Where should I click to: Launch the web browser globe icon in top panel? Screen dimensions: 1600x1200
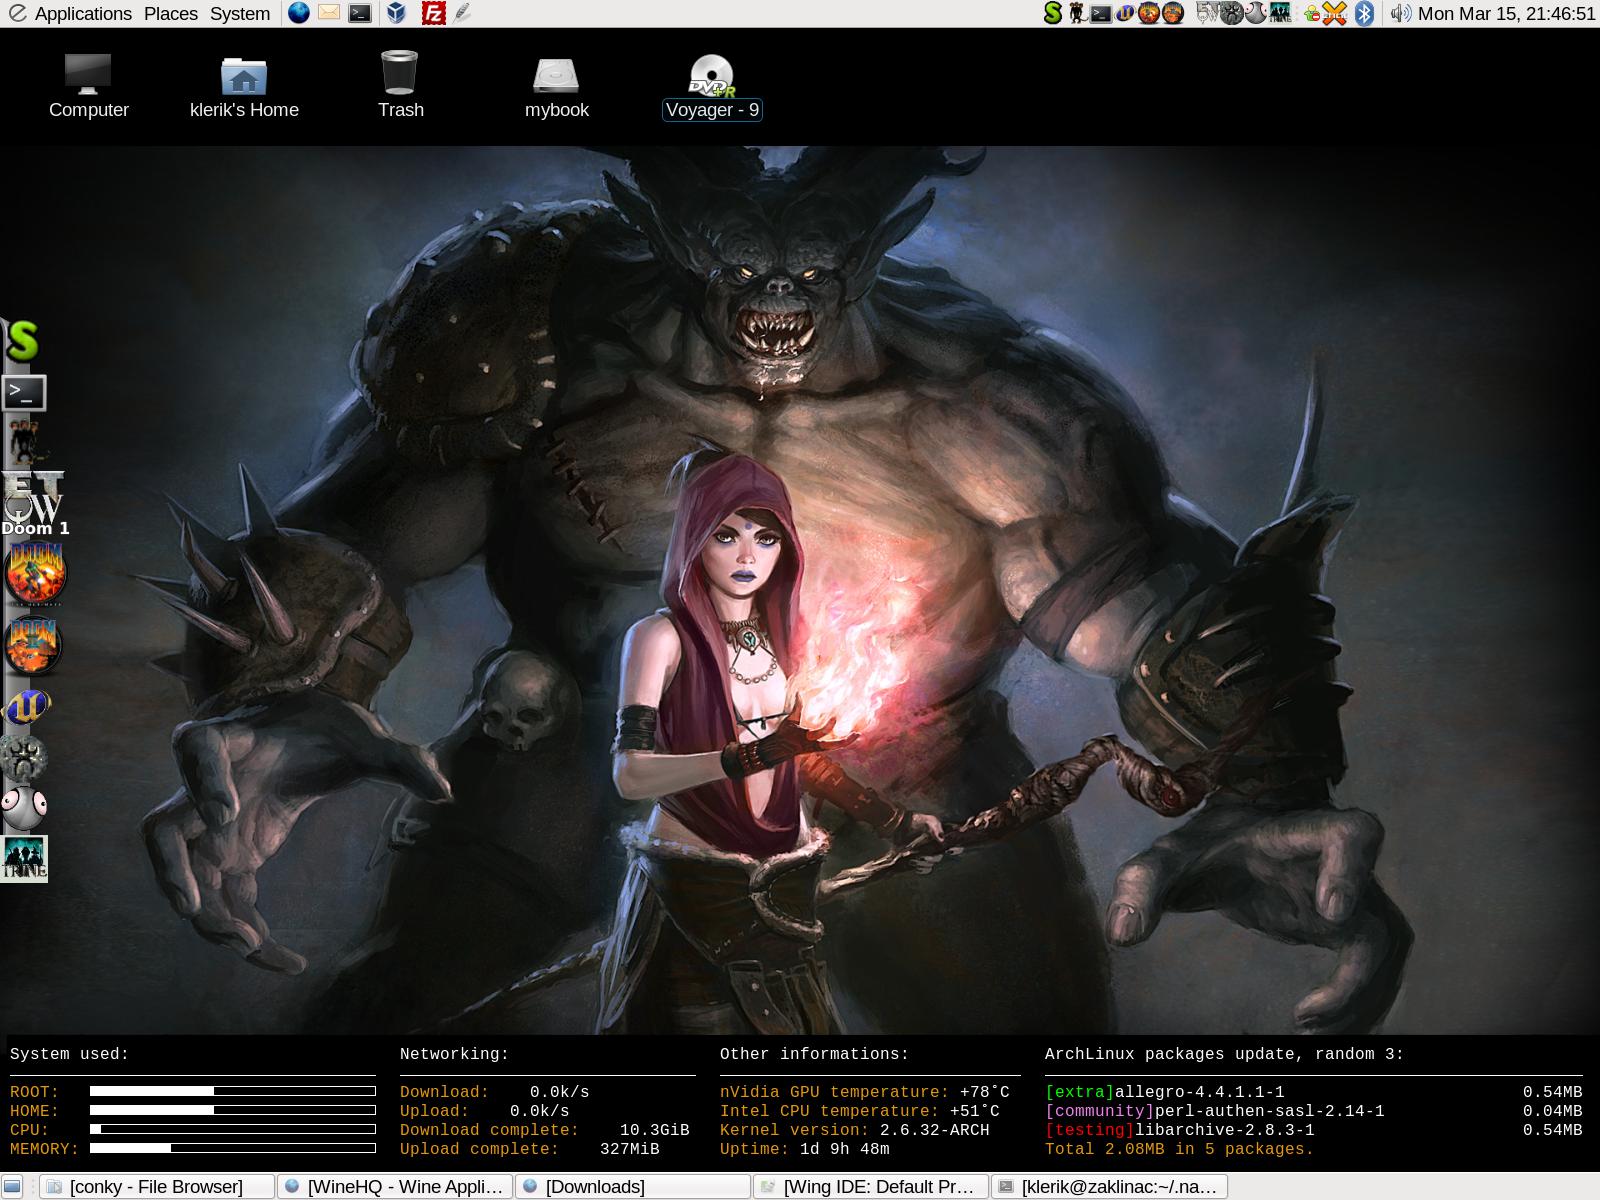pos(298,13)
